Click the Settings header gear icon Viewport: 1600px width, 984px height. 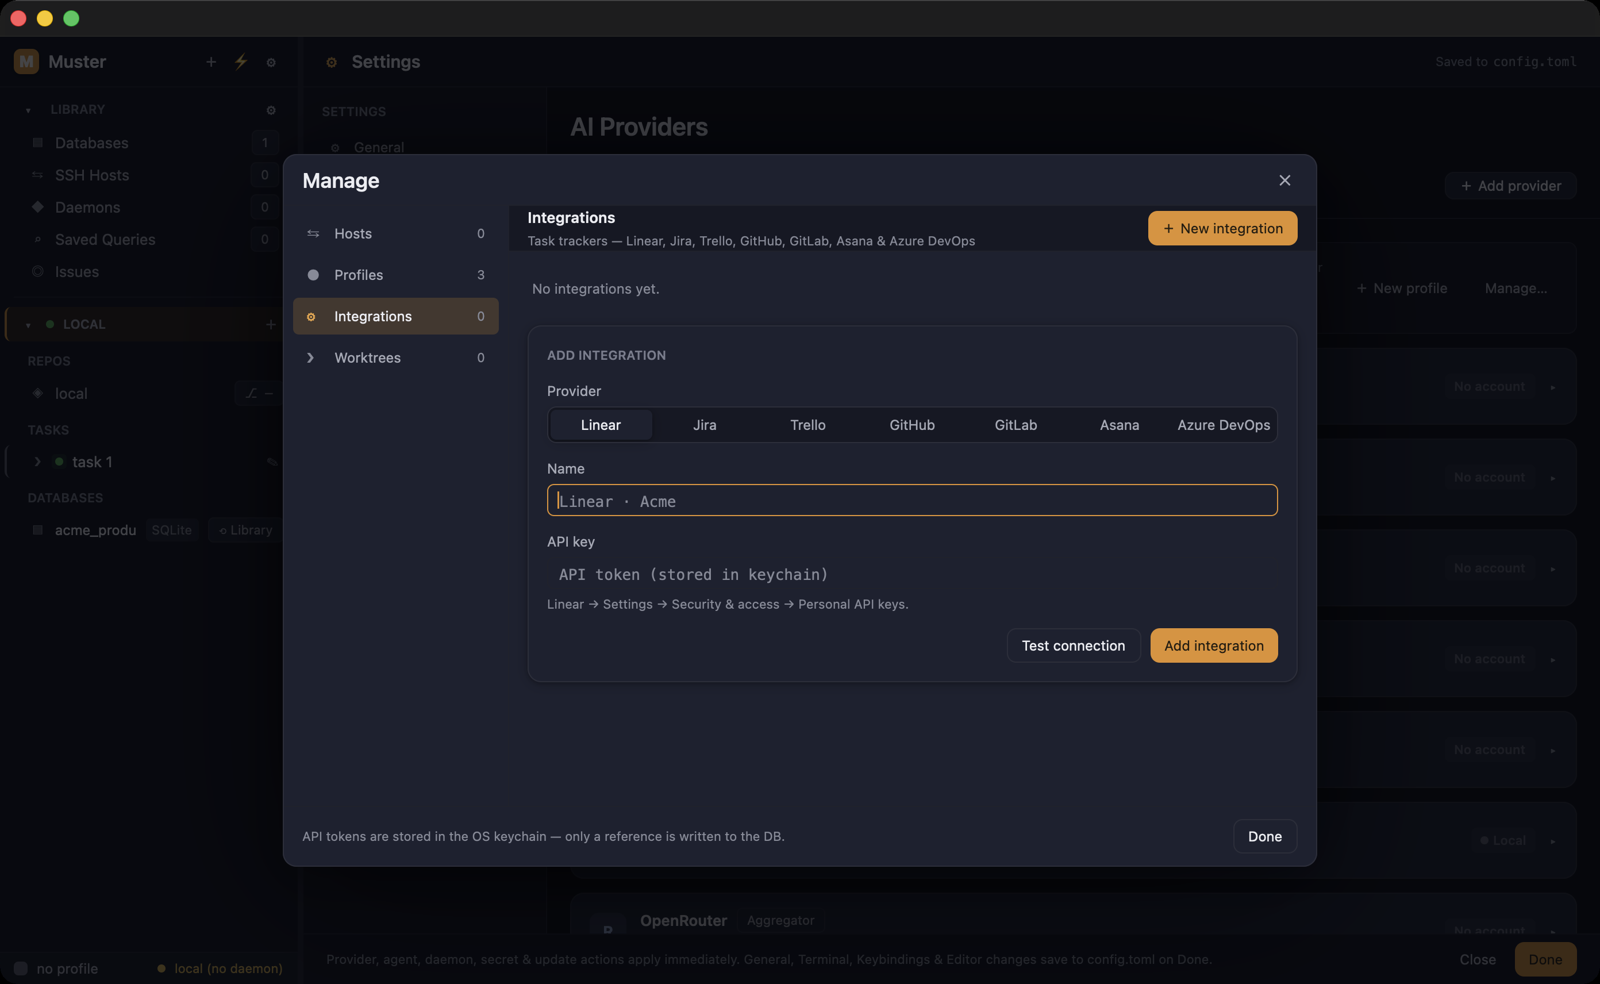point(331,62)
